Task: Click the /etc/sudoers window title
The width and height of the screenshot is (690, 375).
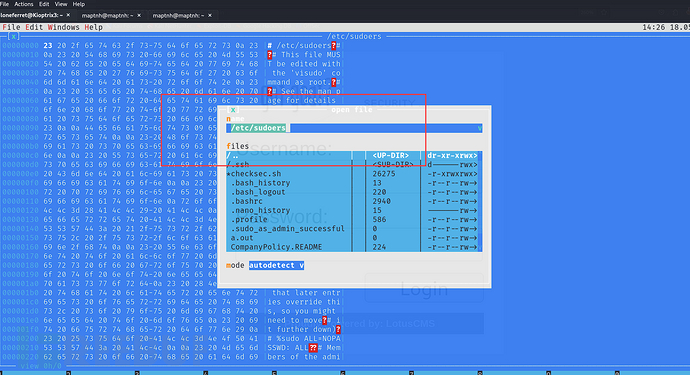Action: point(354,37)
